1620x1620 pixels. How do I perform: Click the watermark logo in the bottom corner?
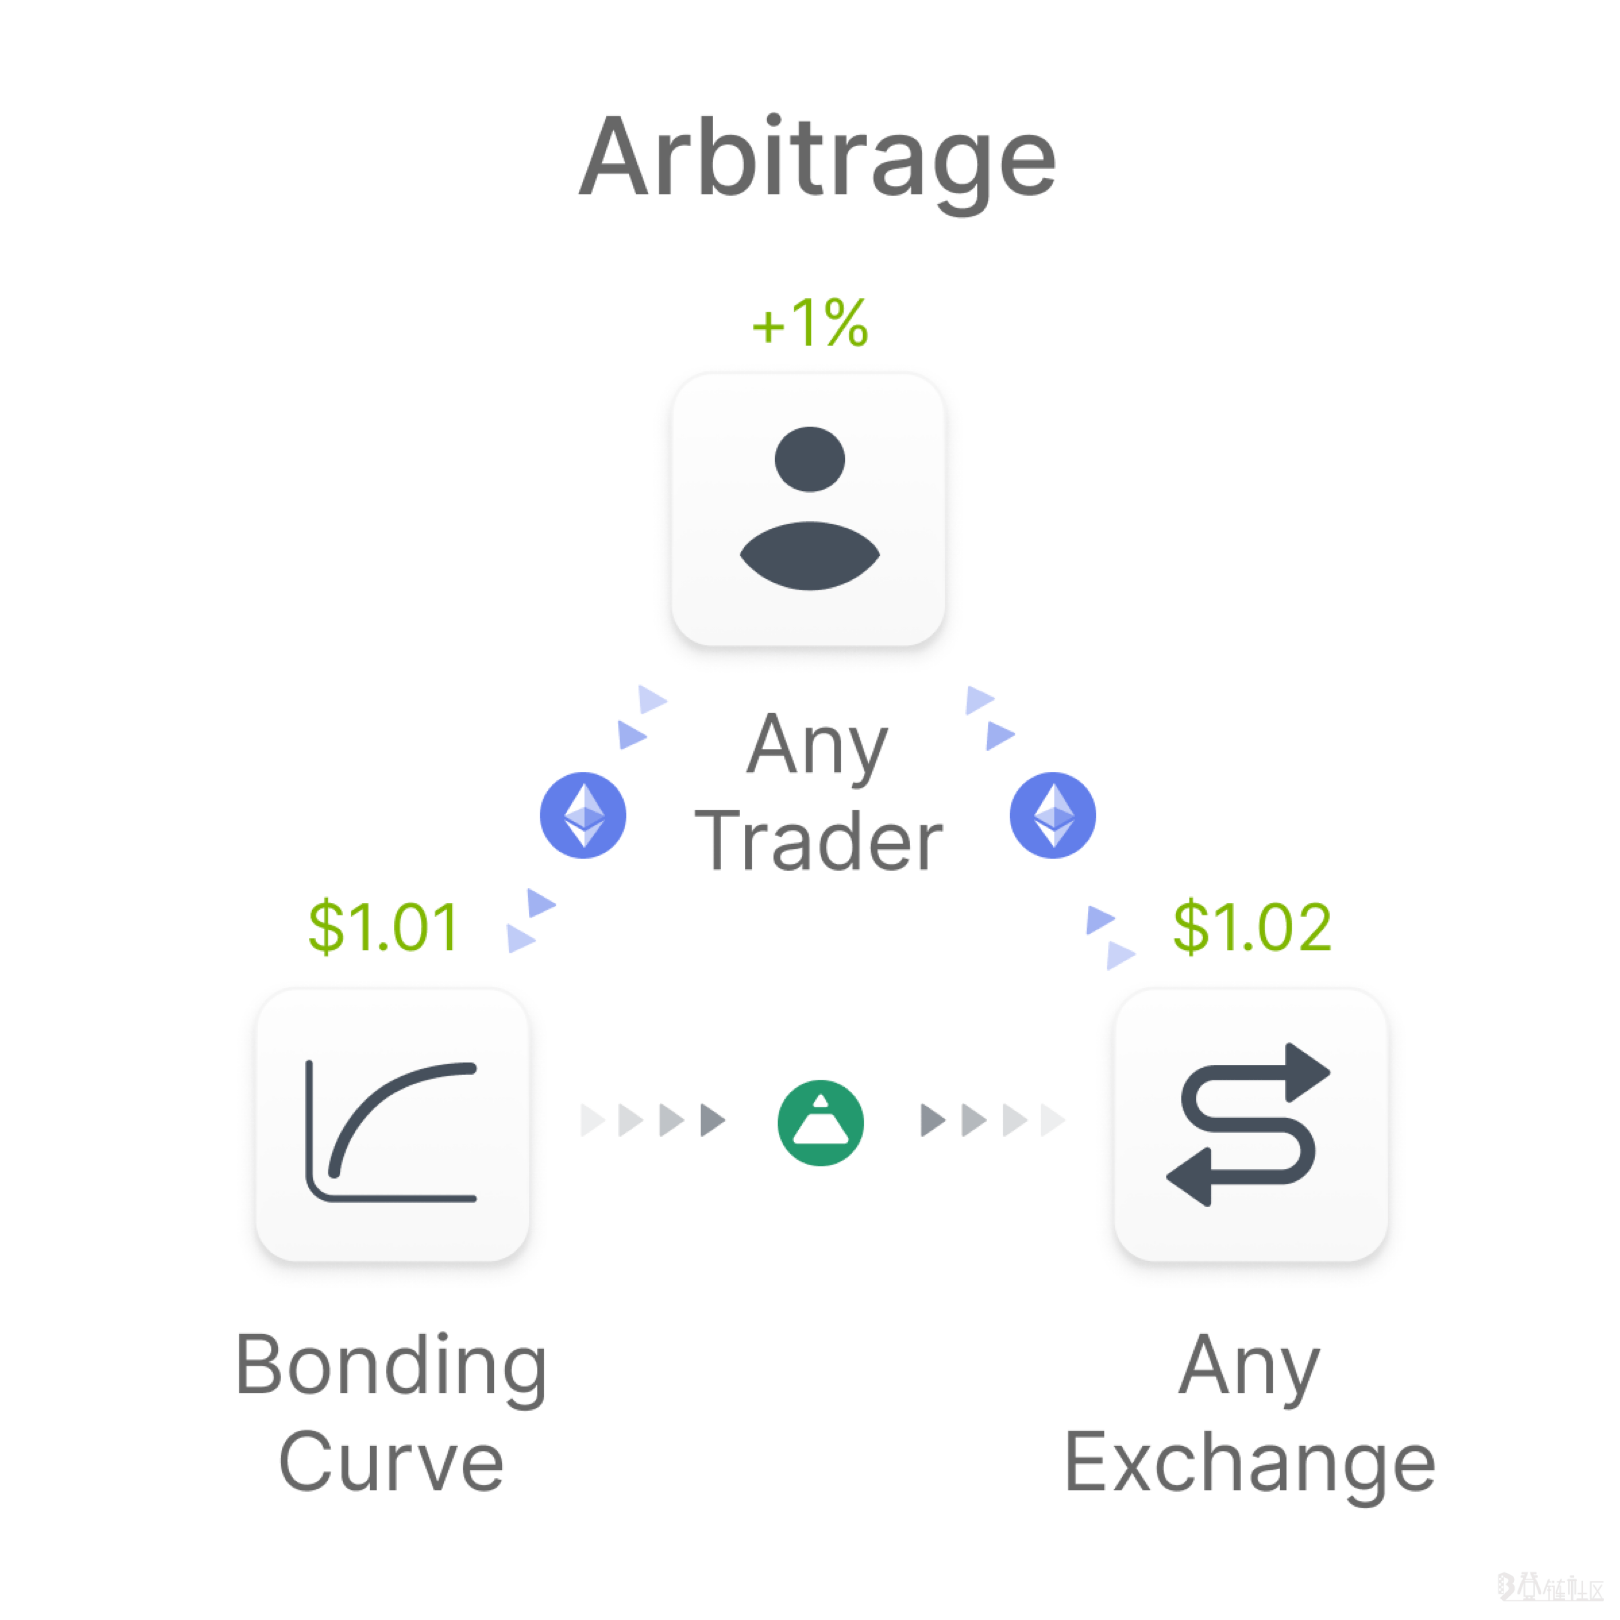coord(1550,1586)
